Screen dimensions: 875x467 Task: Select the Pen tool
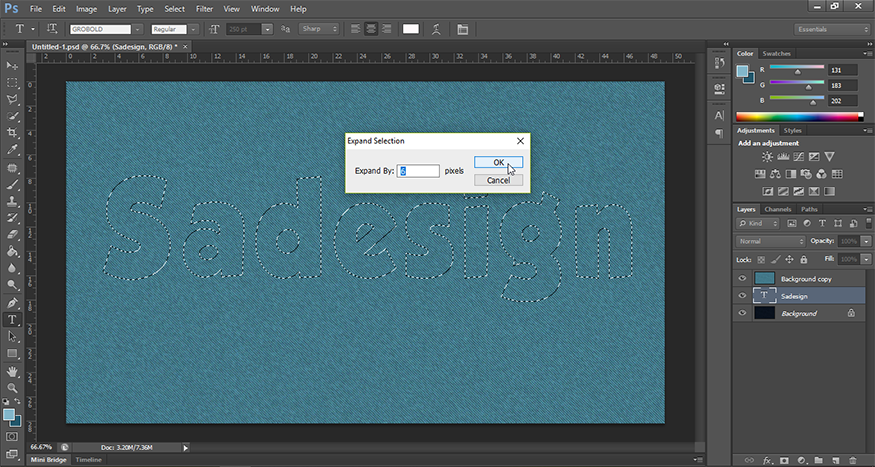click(12, 303)
